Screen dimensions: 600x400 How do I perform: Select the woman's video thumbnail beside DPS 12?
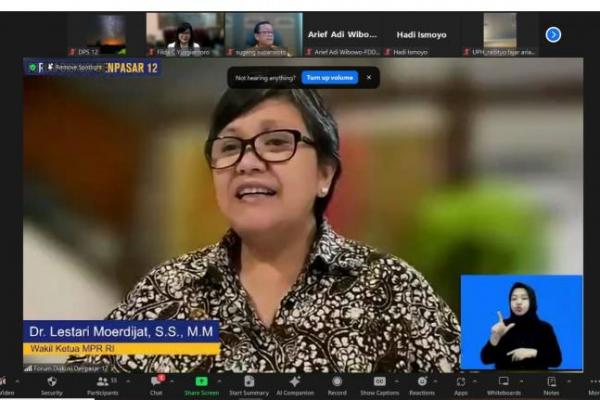point(185,35)
